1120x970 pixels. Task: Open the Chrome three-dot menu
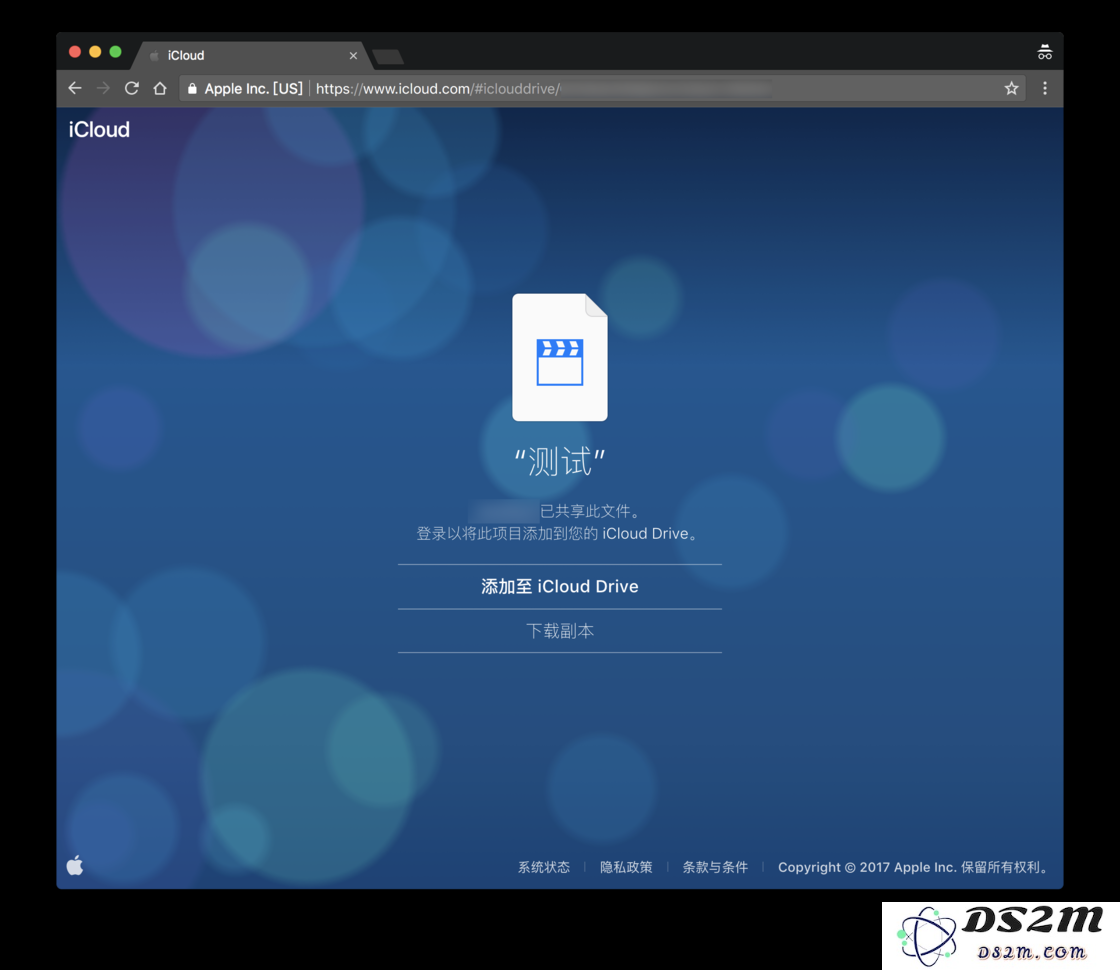[x=1045, y=89]
